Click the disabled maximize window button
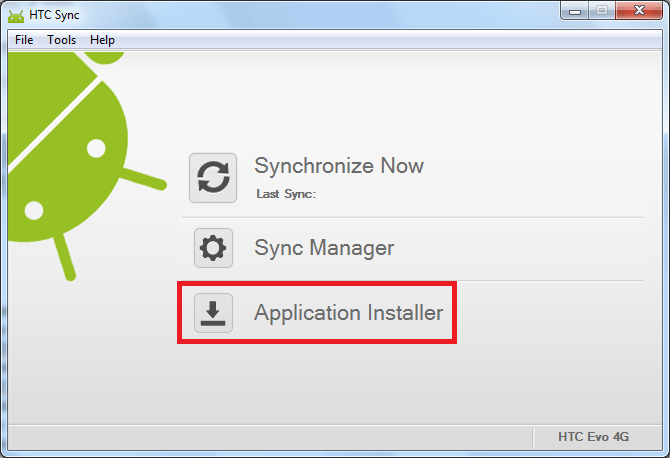This screenshot has width=670, height=458. coord(602,11)
